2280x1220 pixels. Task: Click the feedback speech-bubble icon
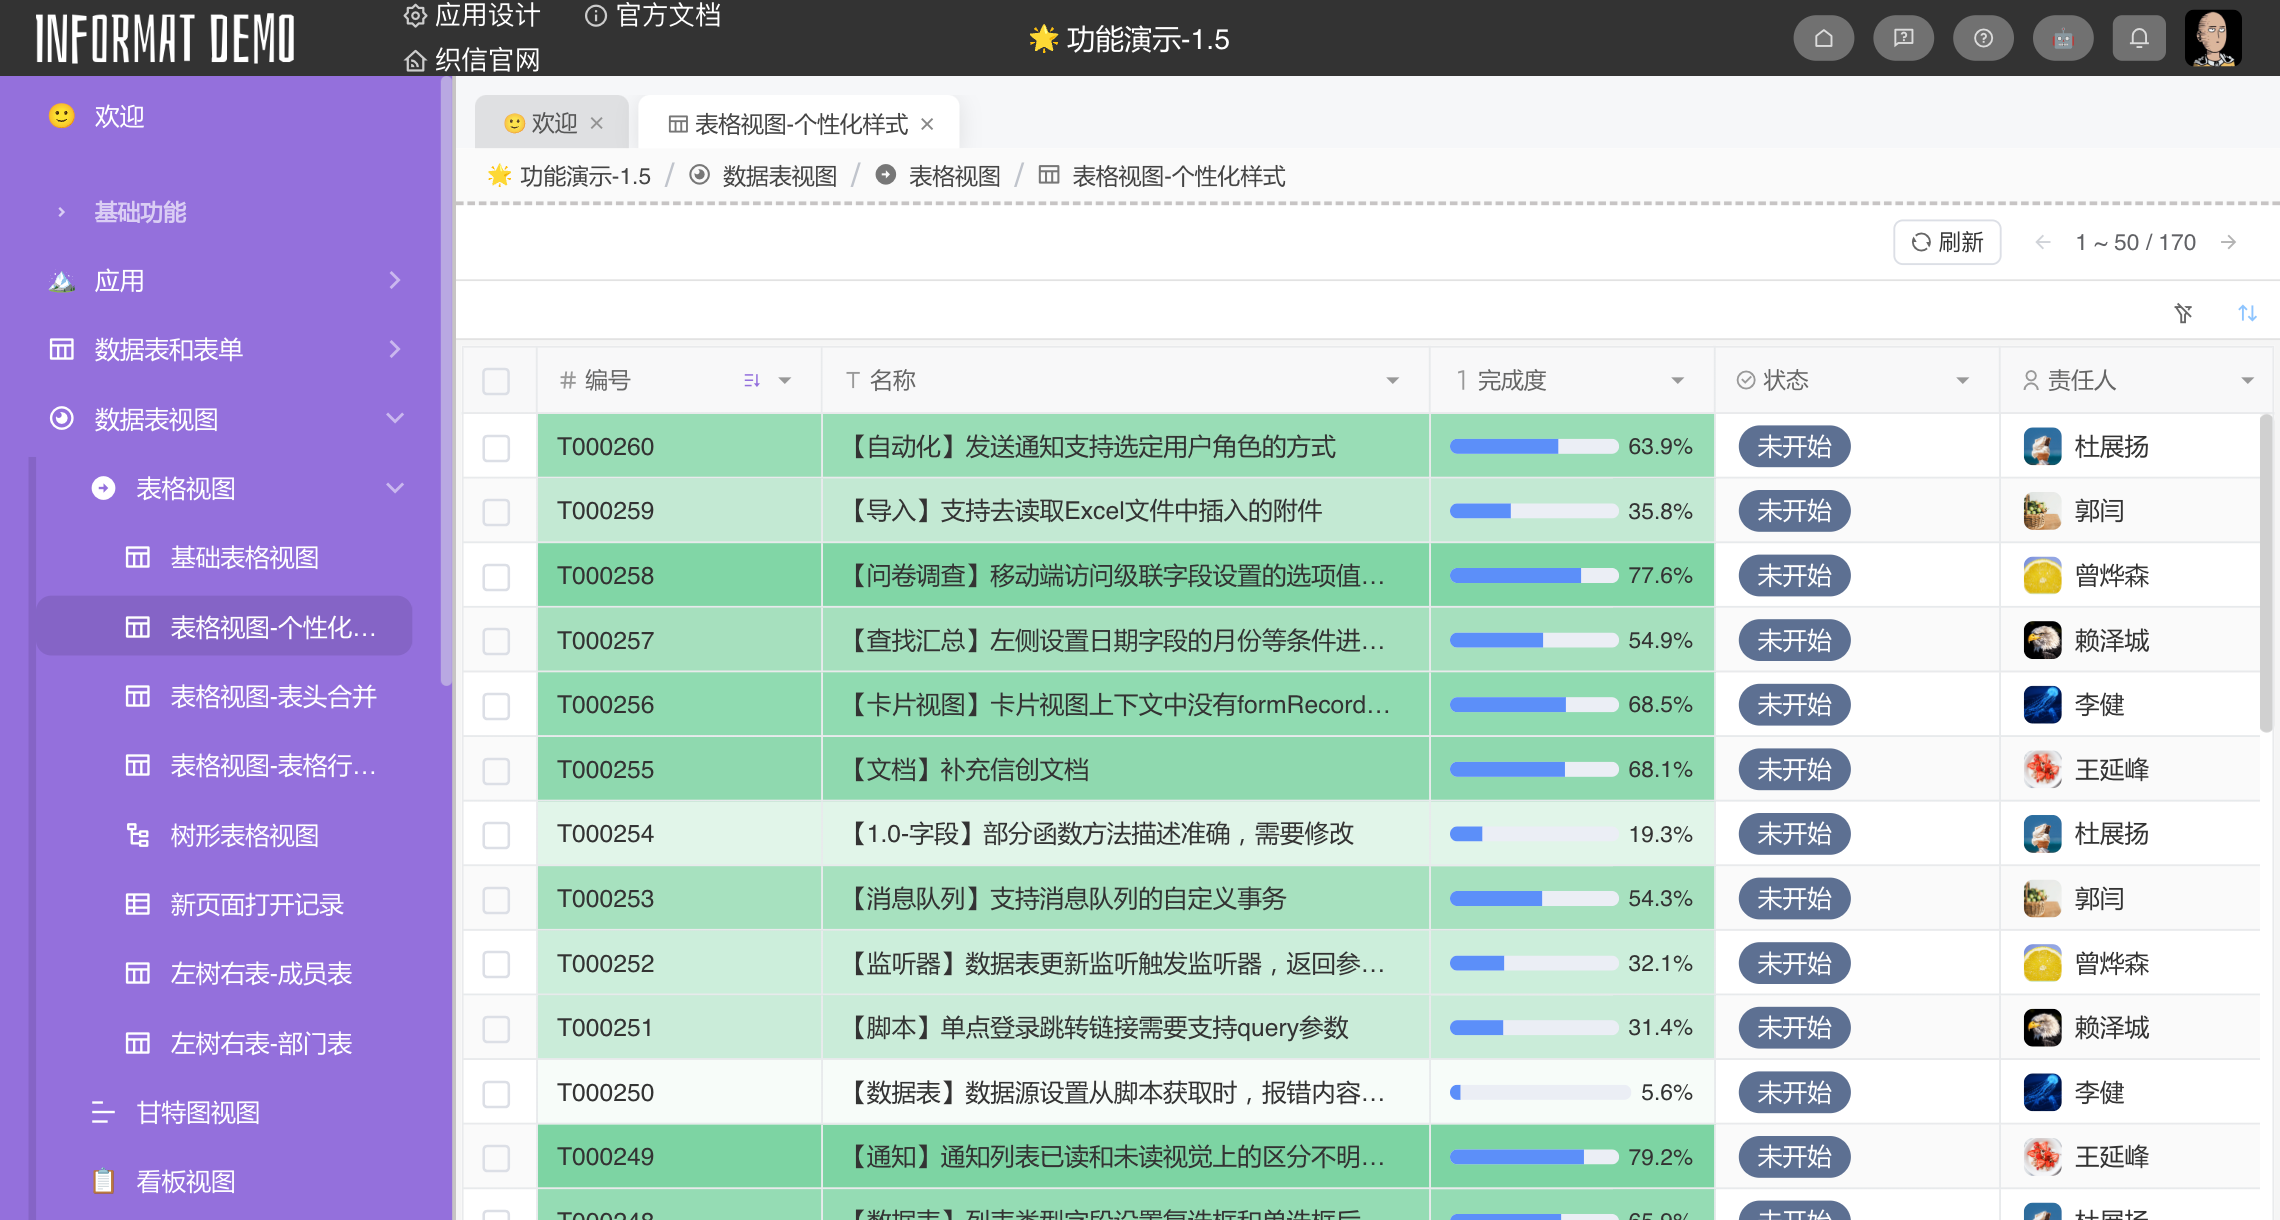click(x=1903, y=37)
